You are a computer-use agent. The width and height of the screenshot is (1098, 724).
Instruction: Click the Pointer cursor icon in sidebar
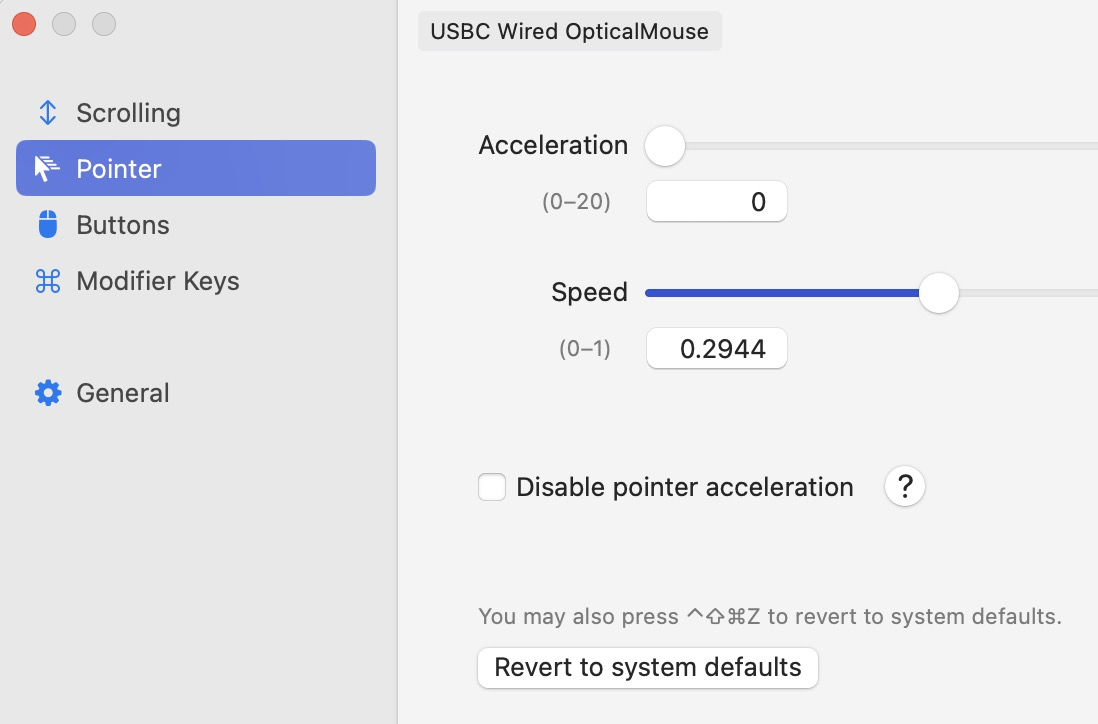click(x=47, y=168)
